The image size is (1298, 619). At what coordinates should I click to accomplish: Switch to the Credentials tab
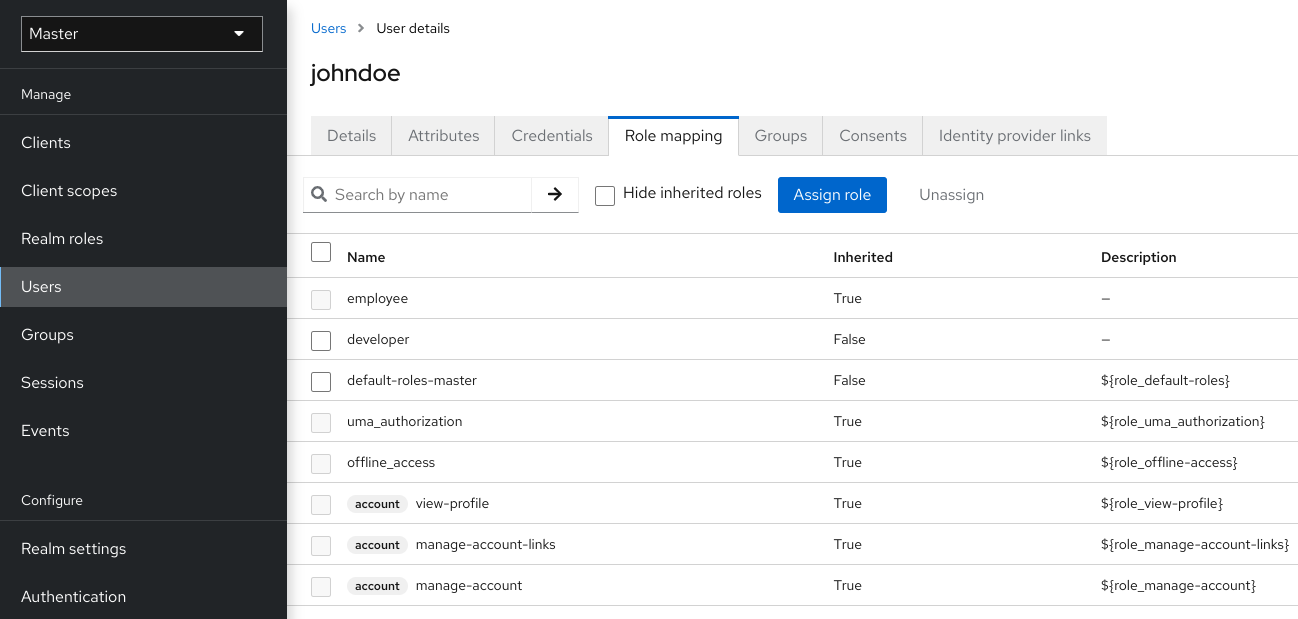click(x=551, y=135)
